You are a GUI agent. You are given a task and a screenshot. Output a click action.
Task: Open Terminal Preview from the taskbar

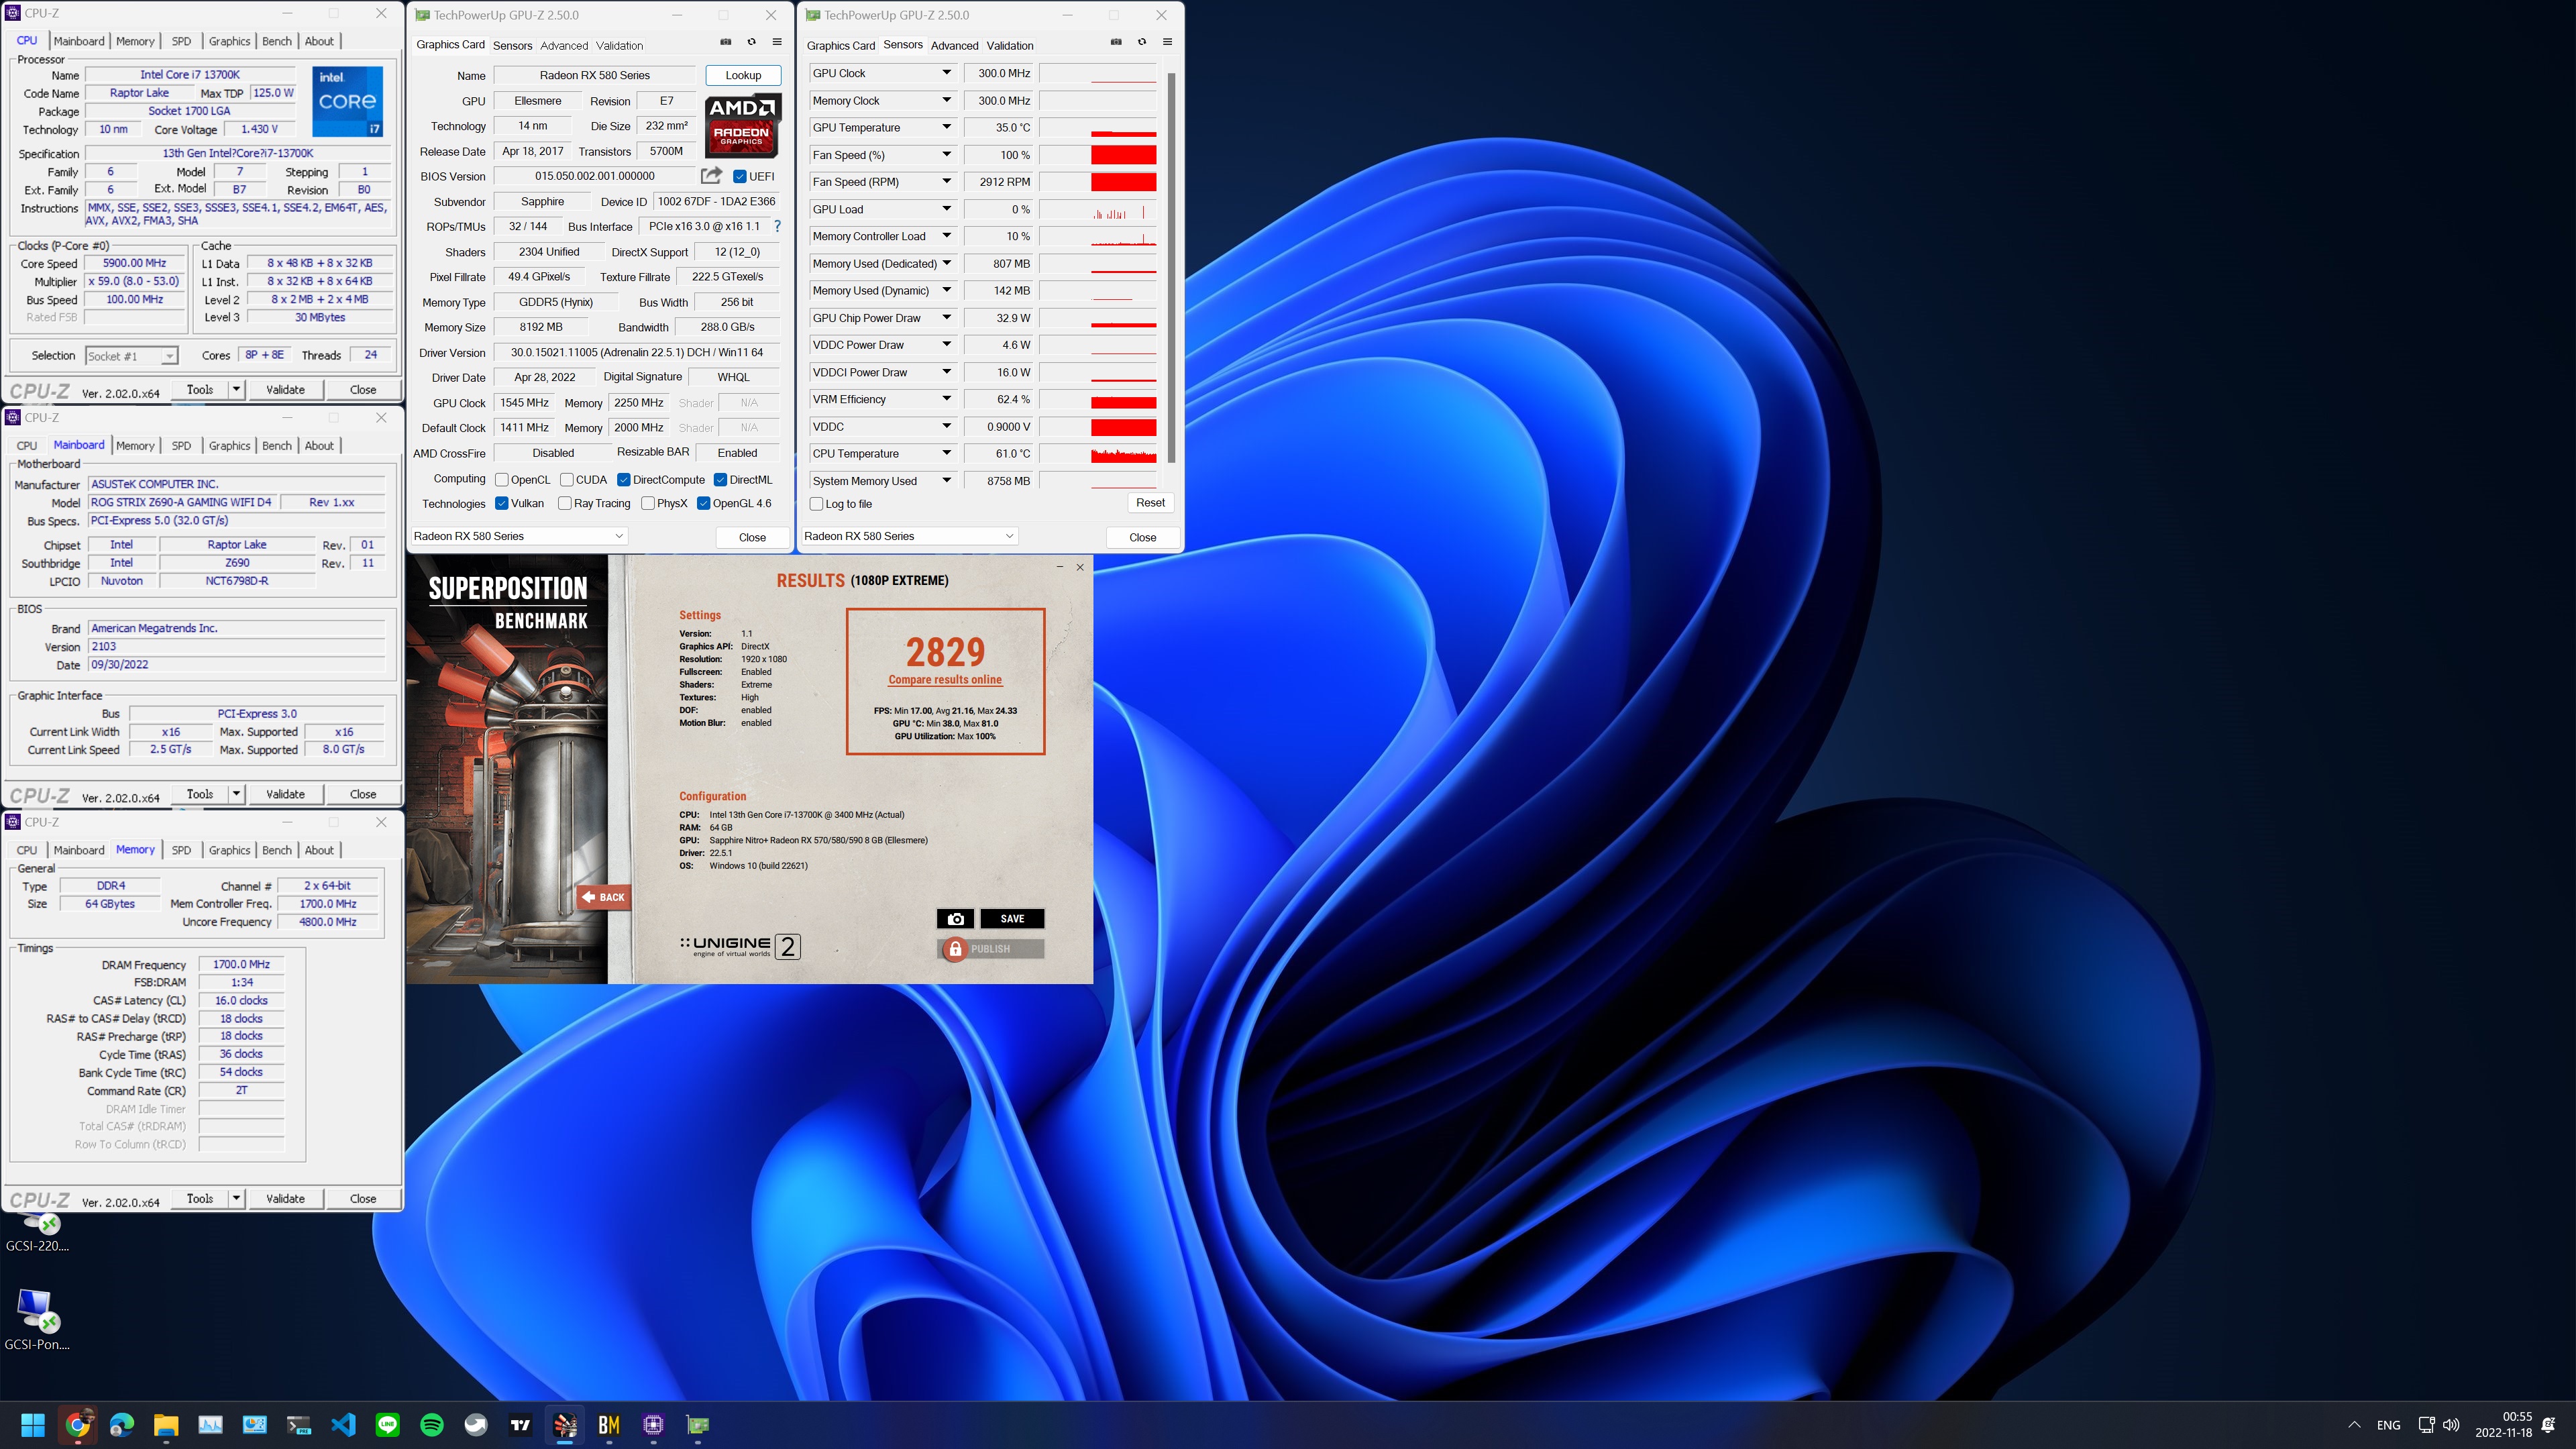click(x=299, y=1425)
